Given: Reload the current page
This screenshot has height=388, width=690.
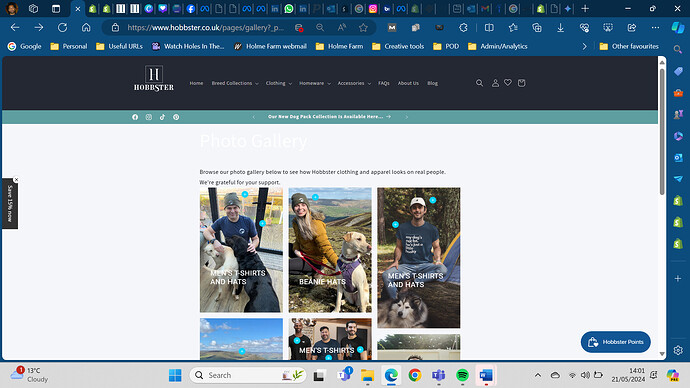Looking at the screenshot, I should coord(62,27).
